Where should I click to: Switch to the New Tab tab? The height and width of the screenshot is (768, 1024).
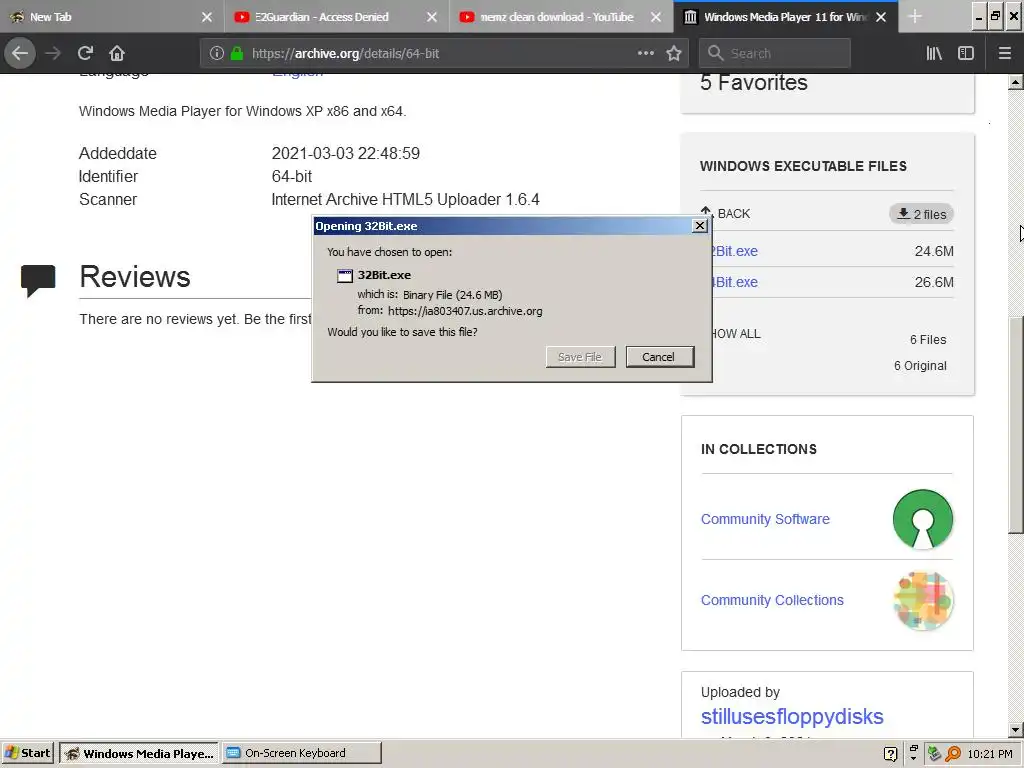click(x=112, y=17)
